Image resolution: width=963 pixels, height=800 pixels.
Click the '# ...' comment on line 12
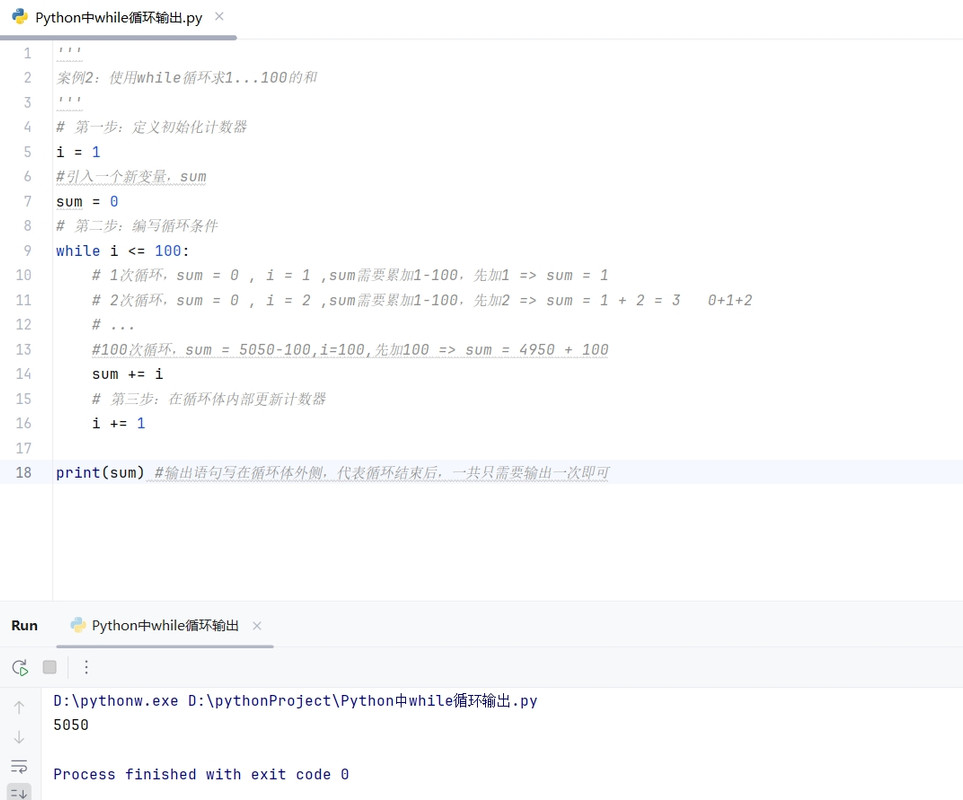pos(113,325)
